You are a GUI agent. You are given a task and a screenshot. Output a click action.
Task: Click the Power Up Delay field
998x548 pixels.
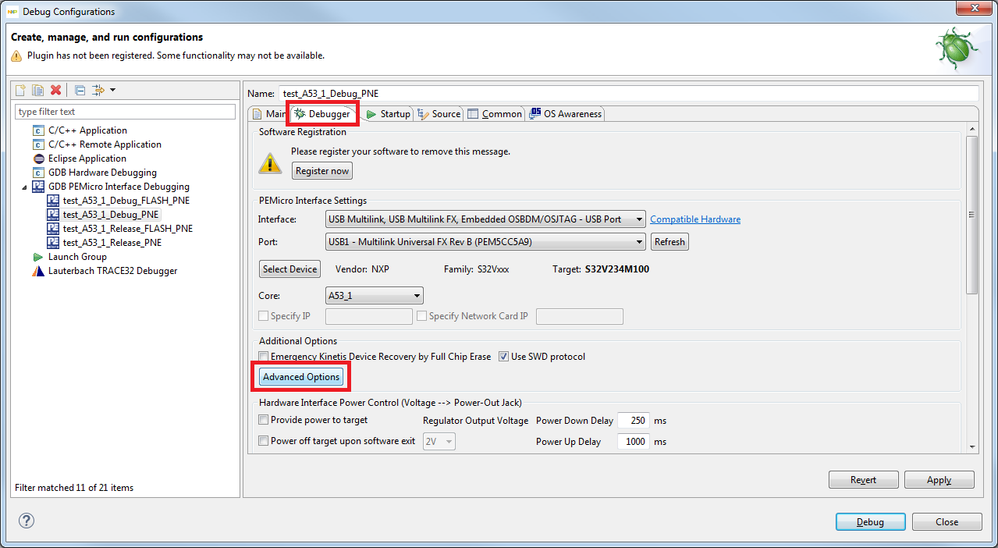click(633, 442)
